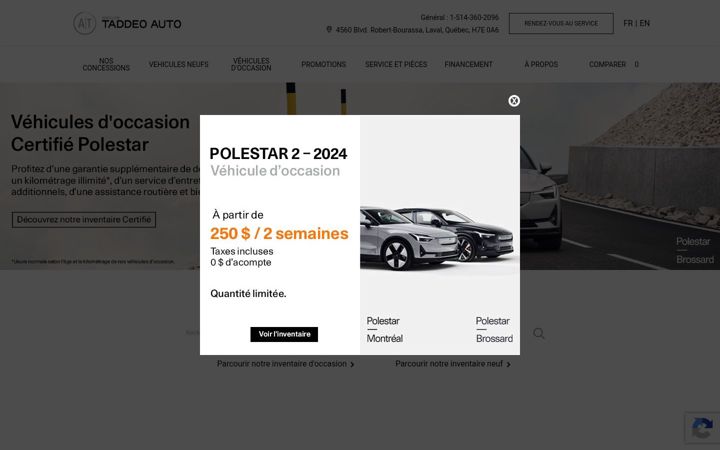Click Parcourir notre inventaire d'occasion link
Viewport: 720px width, 450px height.
coord(286,364)
